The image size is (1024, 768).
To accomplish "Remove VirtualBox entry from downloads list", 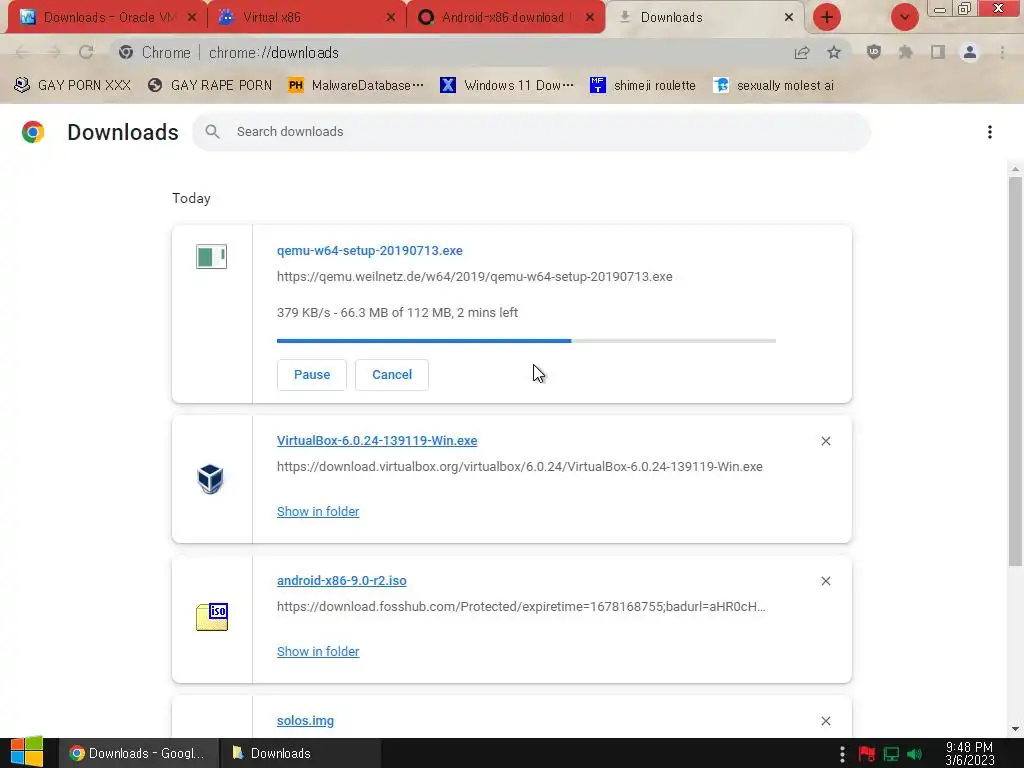I will point(825,441).
